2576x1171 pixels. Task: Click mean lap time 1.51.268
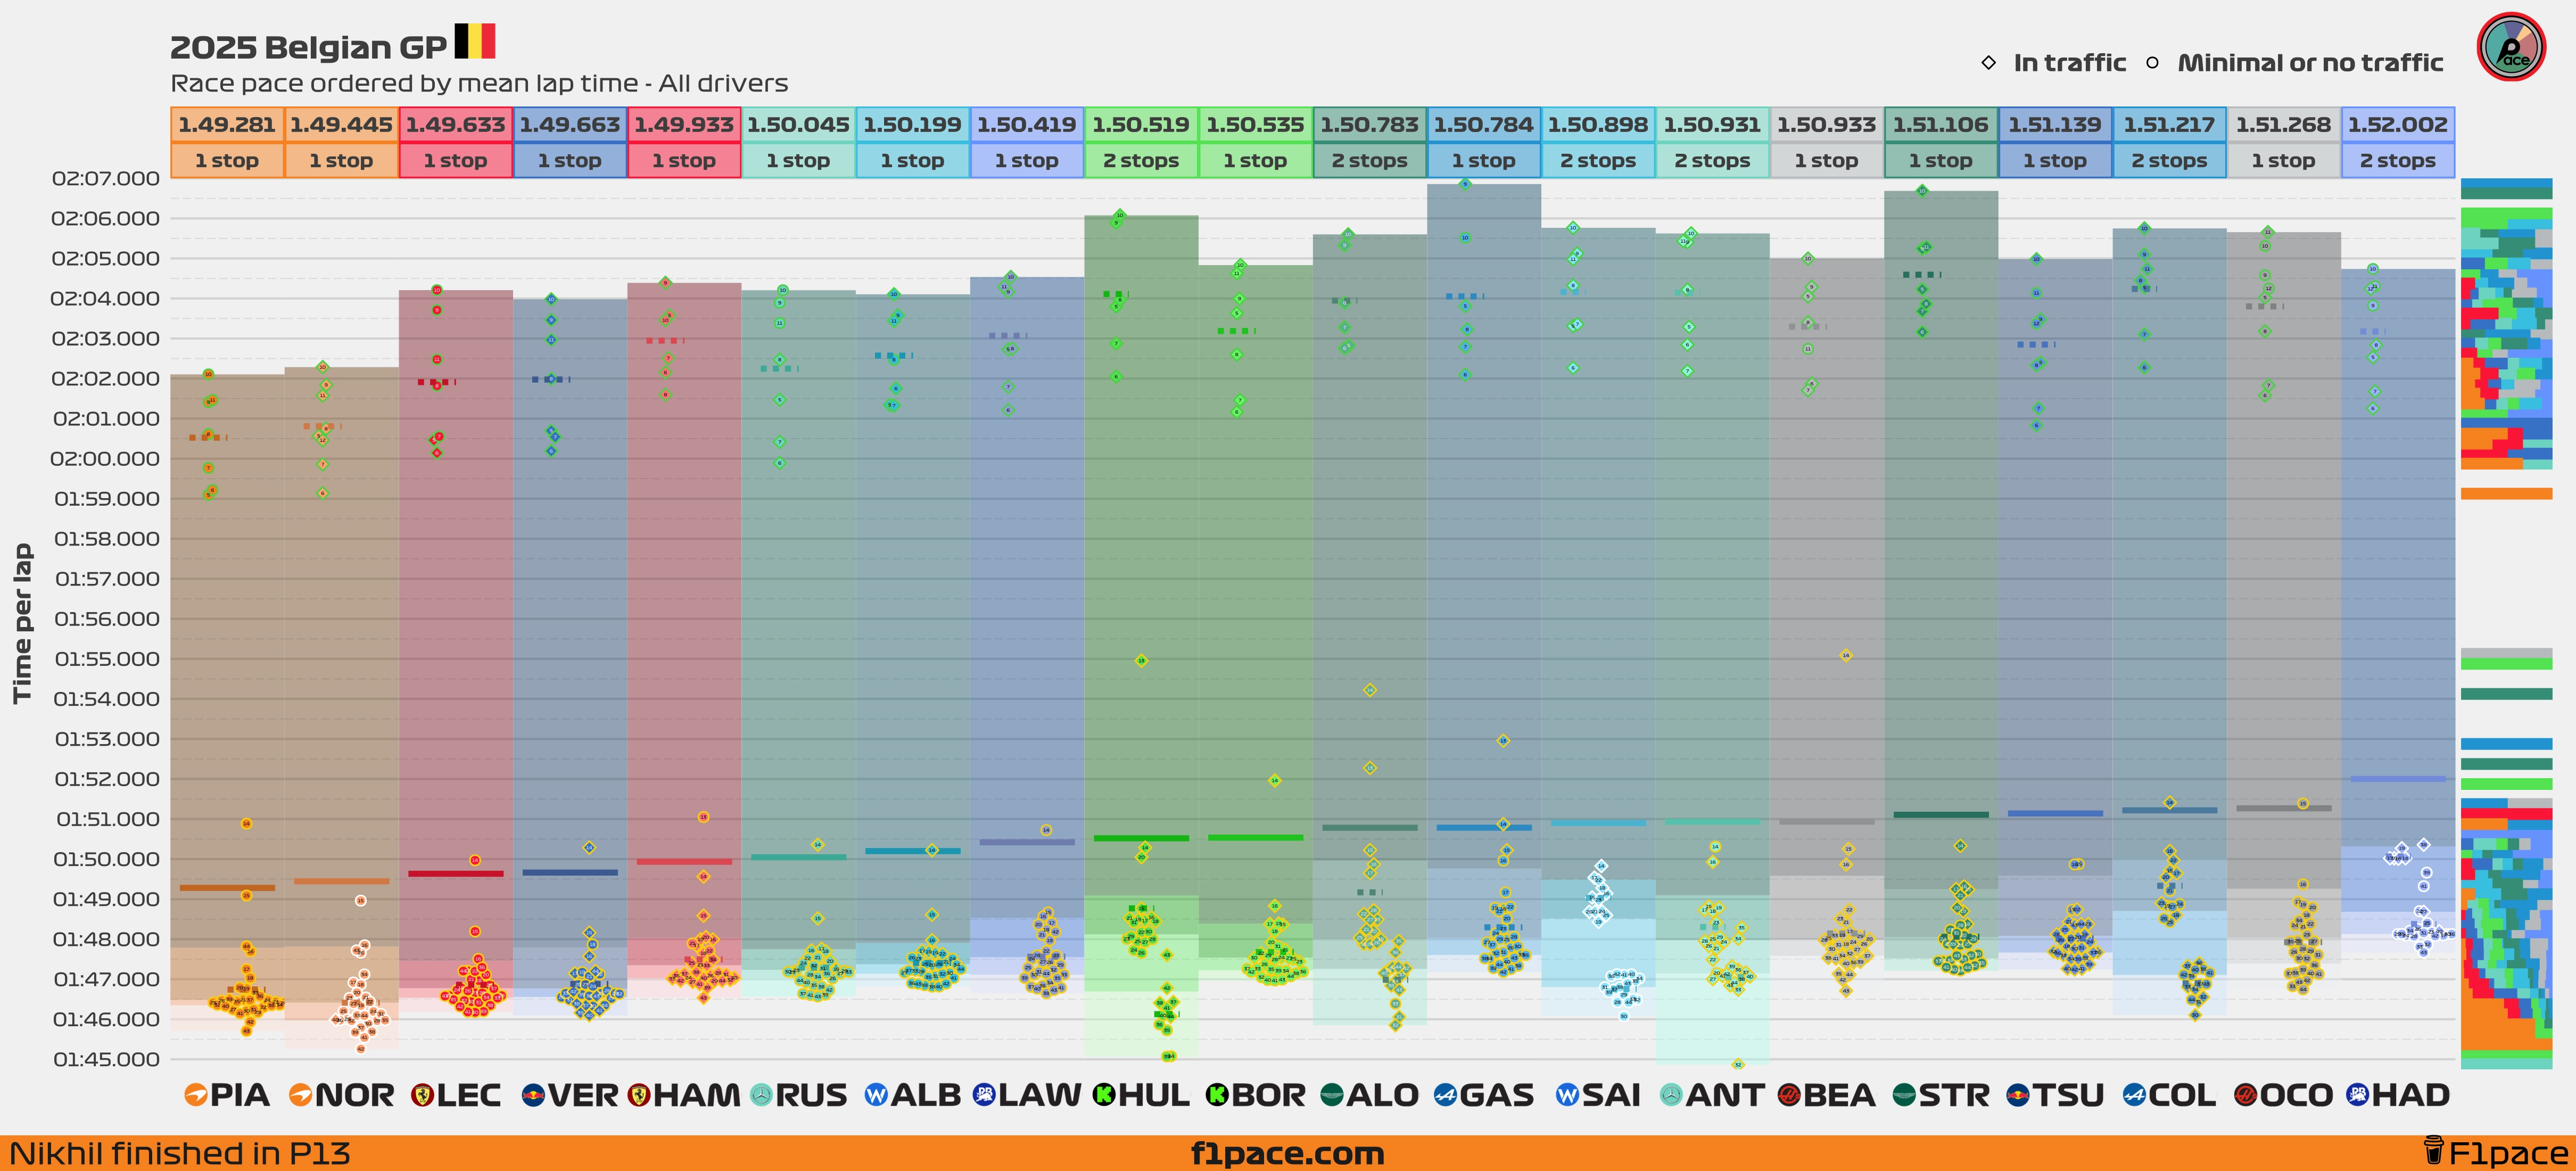[x=2283, y=125]
